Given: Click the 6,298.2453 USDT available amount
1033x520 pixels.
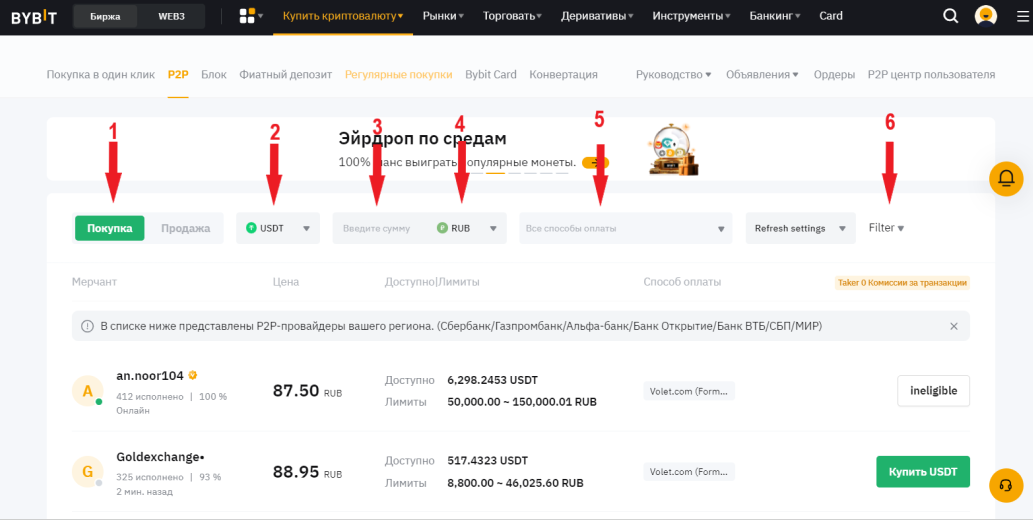Looking at the screenshot, I should 492,380.
